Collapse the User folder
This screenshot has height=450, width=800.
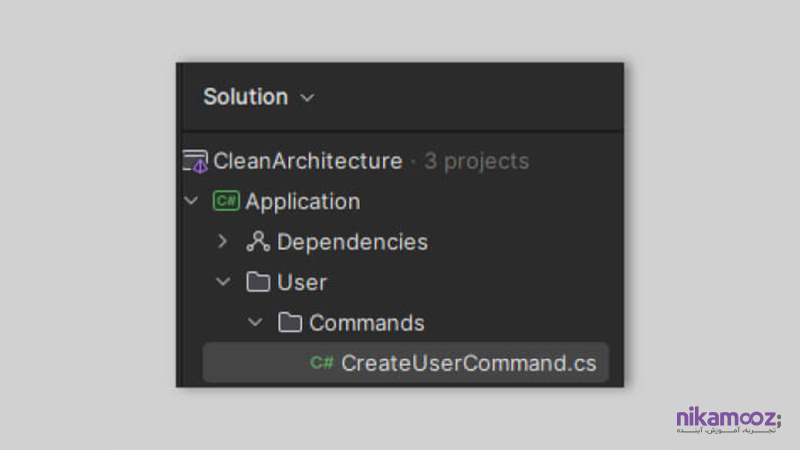pyautogui.click(x=223, y=282)
